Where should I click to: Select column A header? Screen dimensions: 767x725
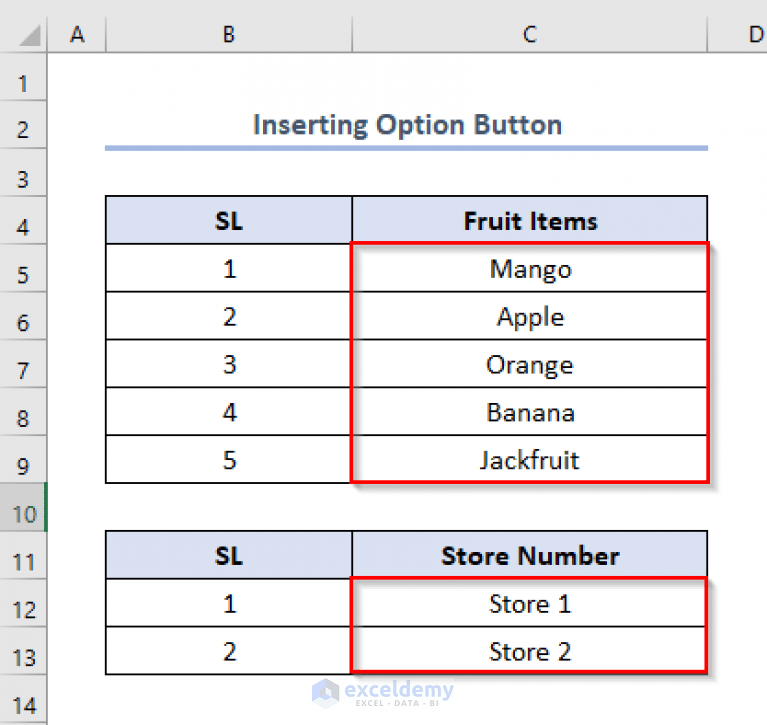coord(77,35)
